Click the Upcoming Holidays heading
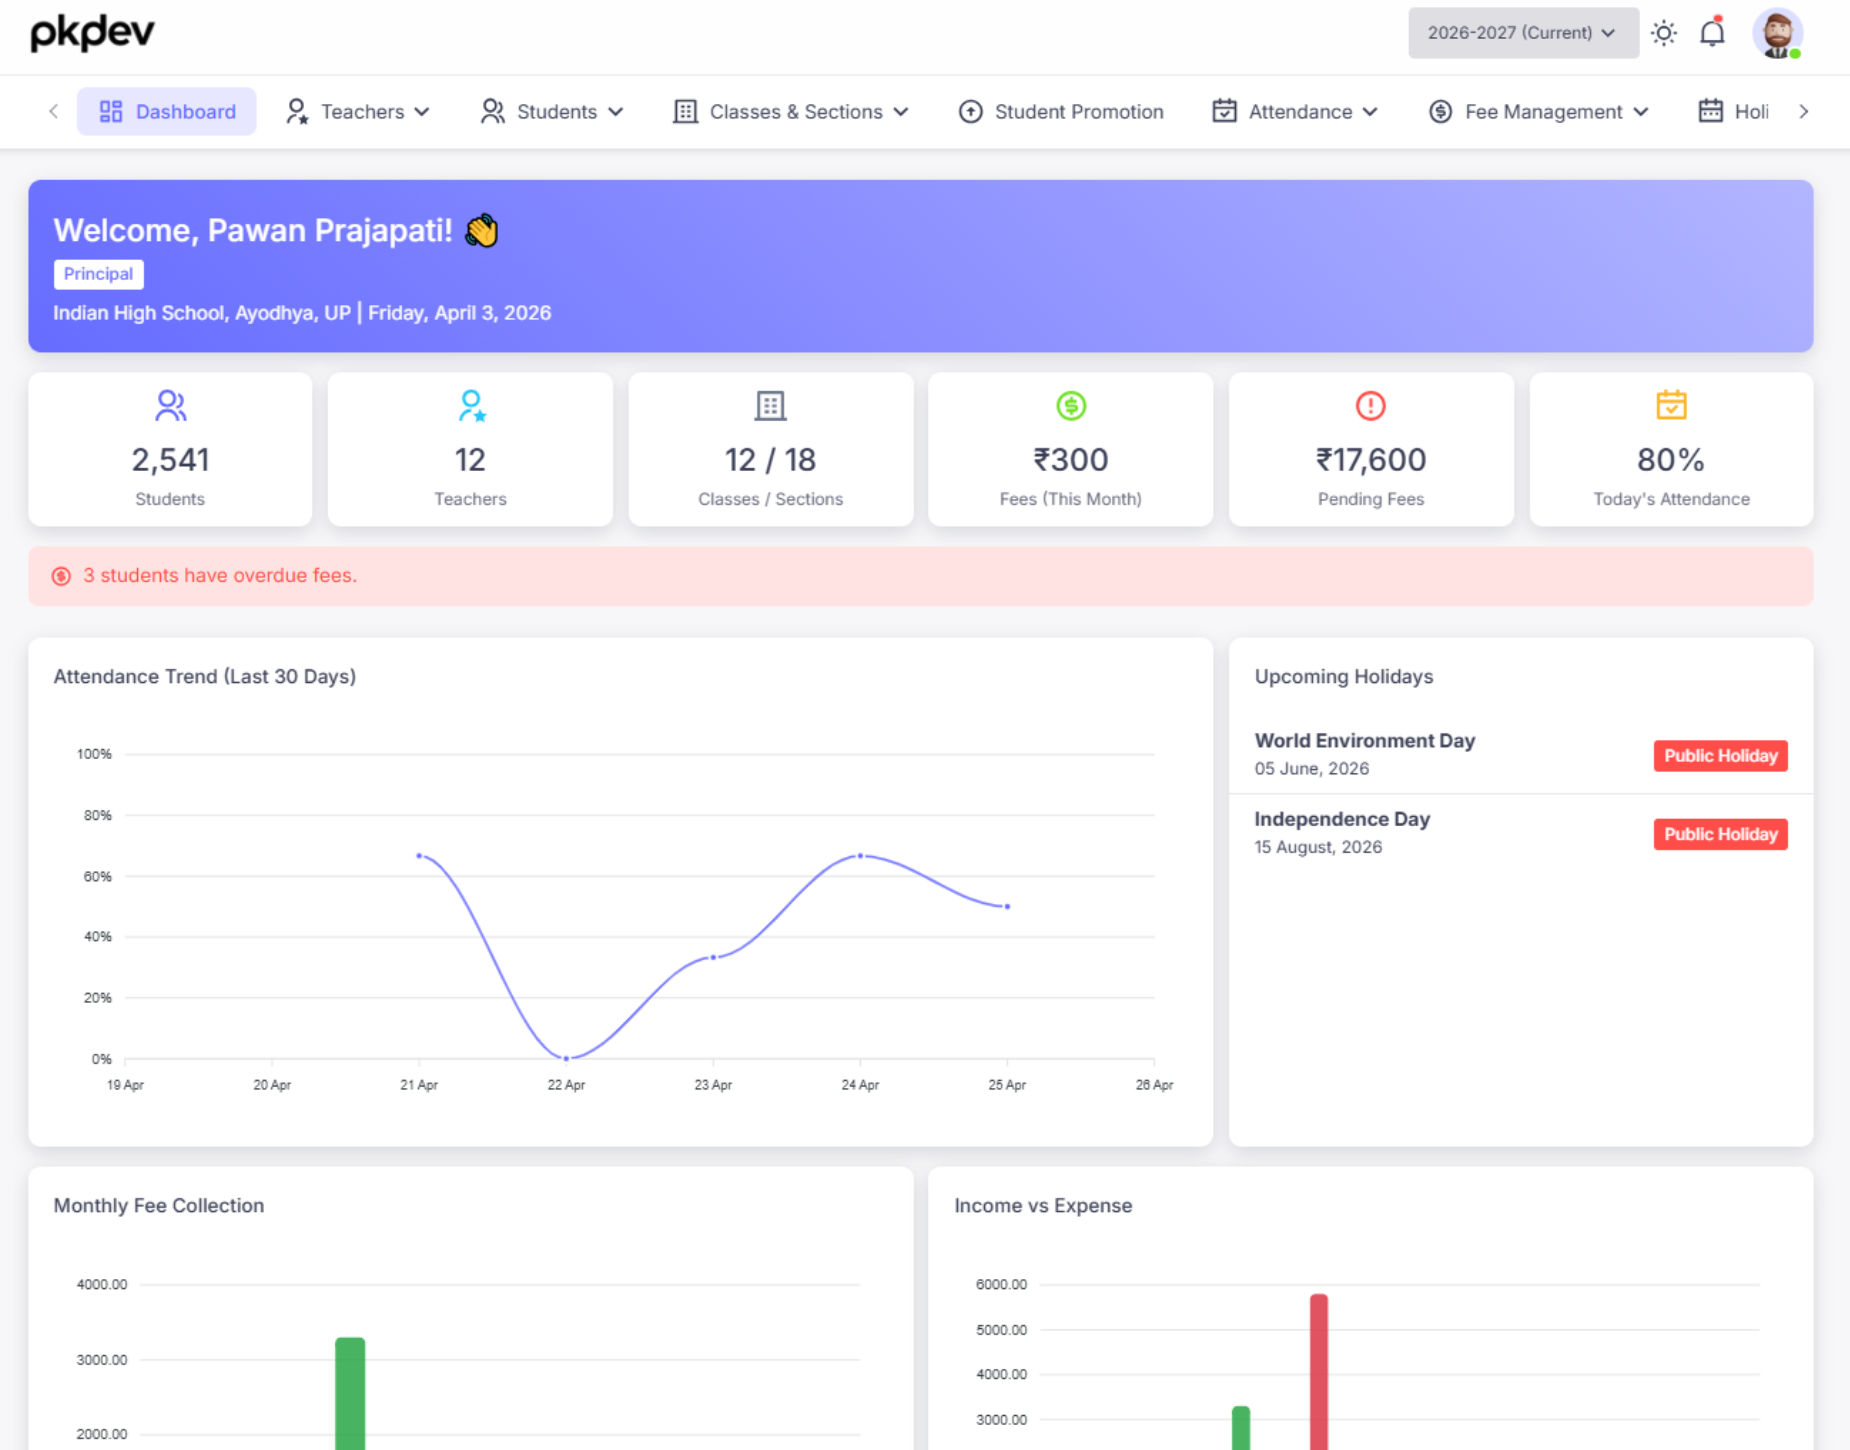This screenshot has width=1850, height=1450. pos(1344,677)
